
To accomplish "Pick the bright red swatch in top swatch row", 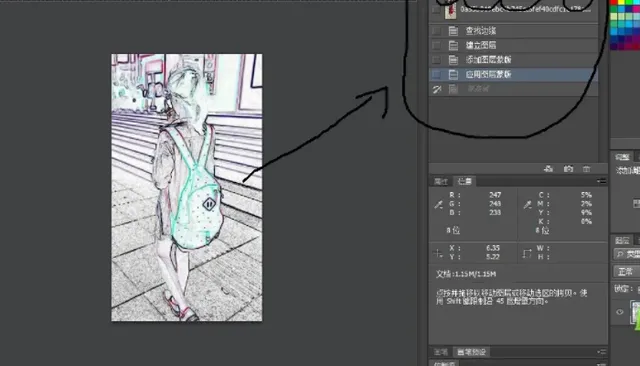I will (614, 3).
